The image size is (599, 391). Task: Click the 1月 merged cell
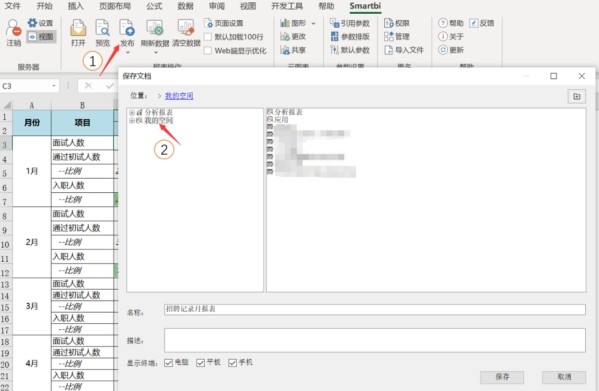click(x=32, y=171)
